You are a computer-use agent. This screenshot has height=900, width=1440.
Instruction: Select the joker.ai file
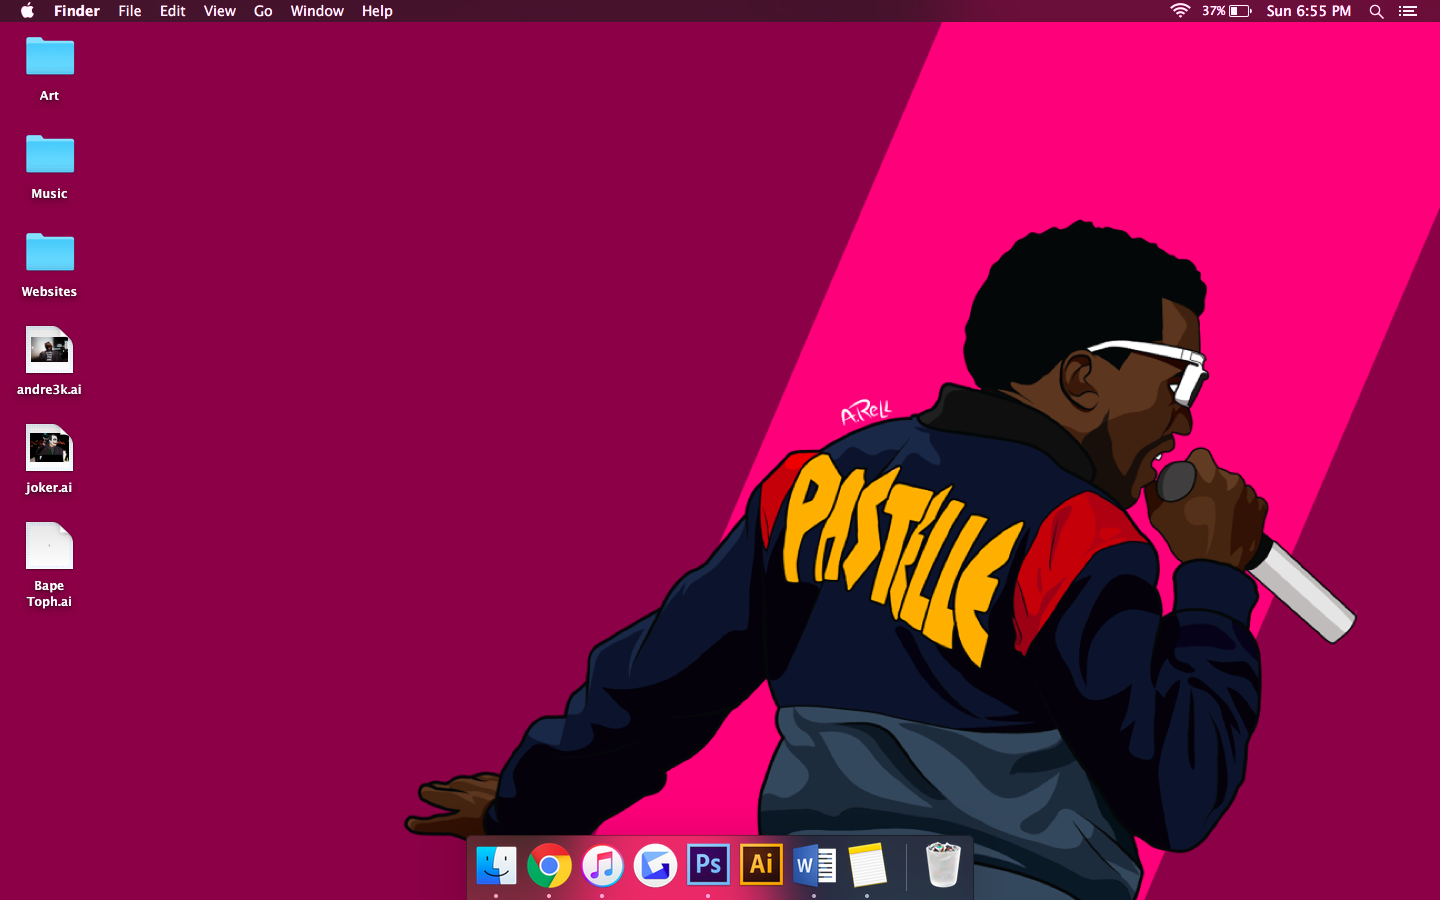click(x=50, y=448)
